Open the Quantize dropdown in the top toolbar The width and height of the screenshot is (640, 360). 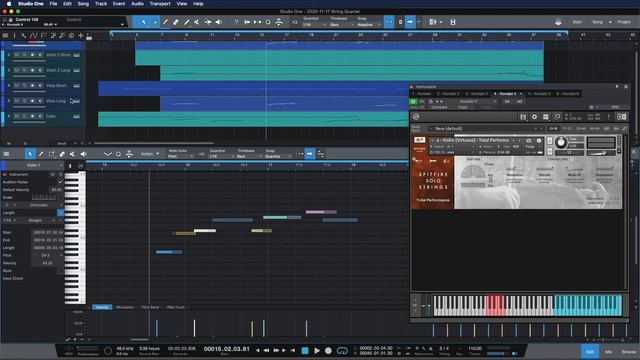click(314, 24)
